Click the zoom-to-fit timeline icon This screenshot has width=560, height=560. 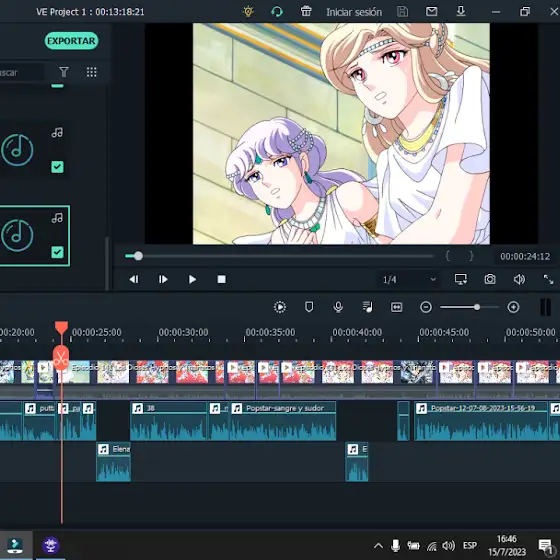point(396,307)
